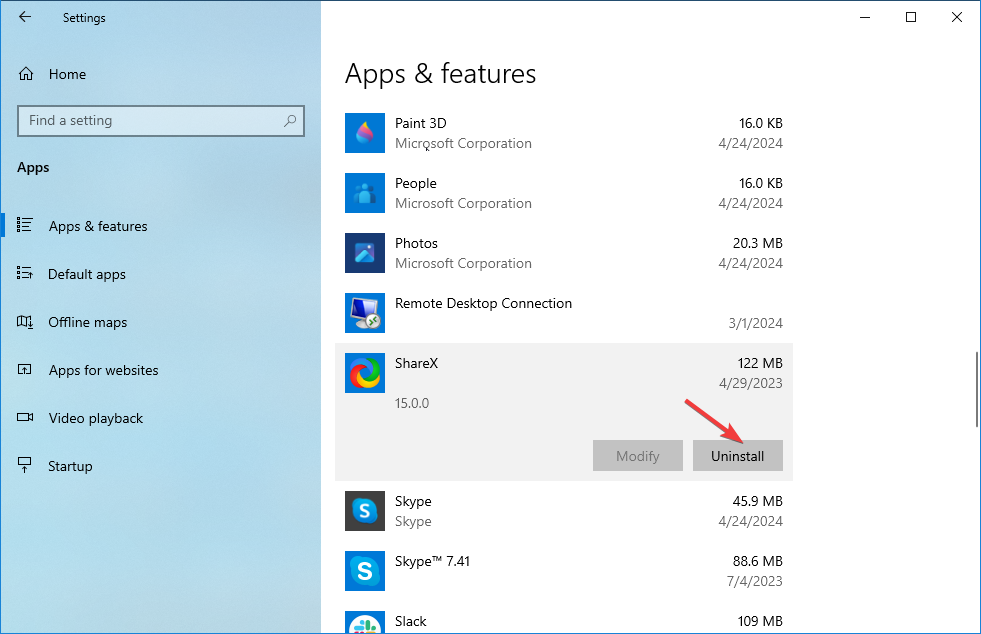Select the Photos list entry name
981x634 pixels.
point(416,243)
